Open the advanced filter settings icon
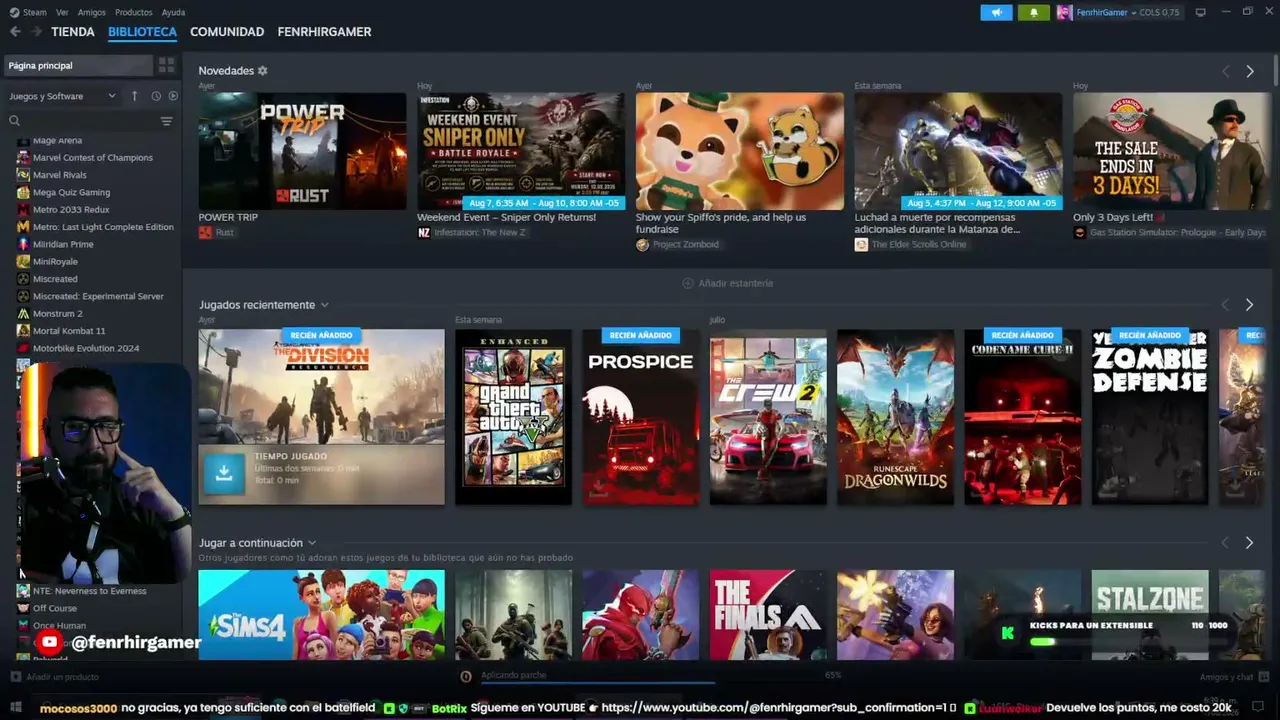Screen dimensions: 1280x720 click(x=166, y=121)
